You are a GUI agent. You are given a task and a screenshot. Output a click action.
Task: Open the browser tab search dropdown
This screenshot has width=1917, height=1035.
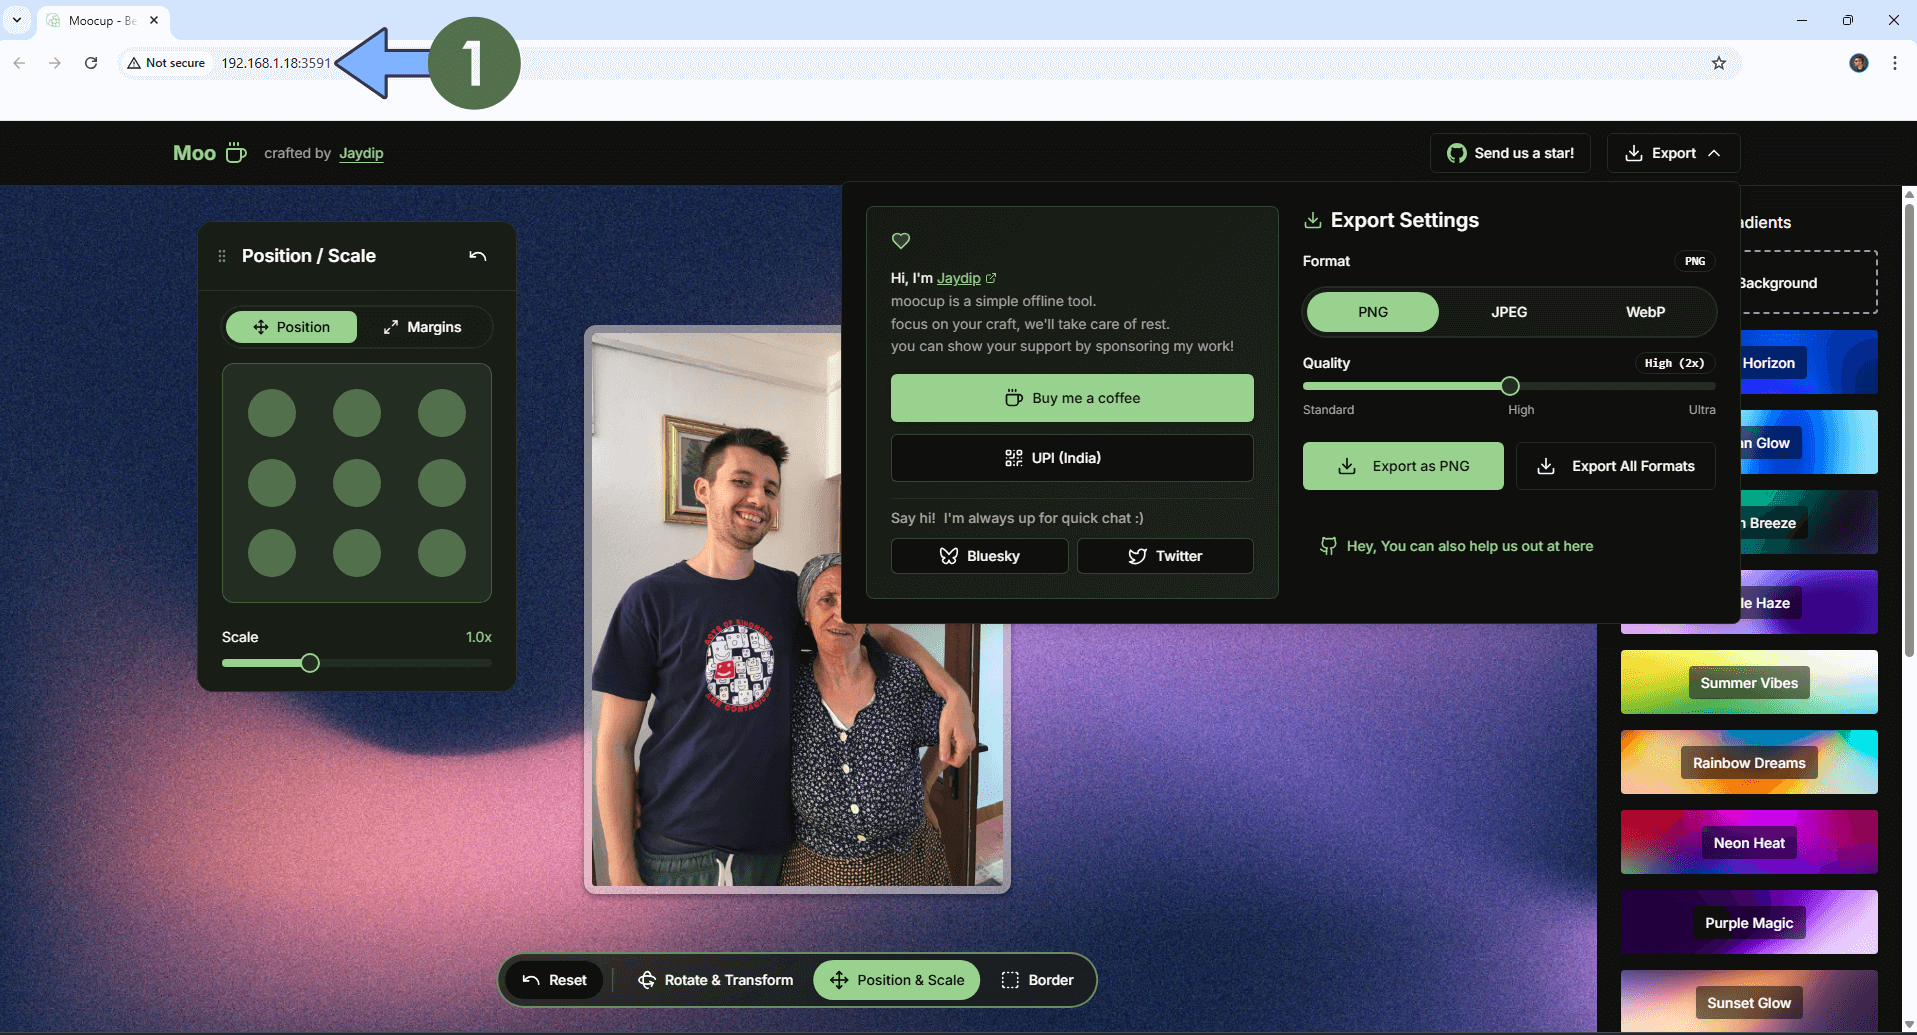pos(17,20)
